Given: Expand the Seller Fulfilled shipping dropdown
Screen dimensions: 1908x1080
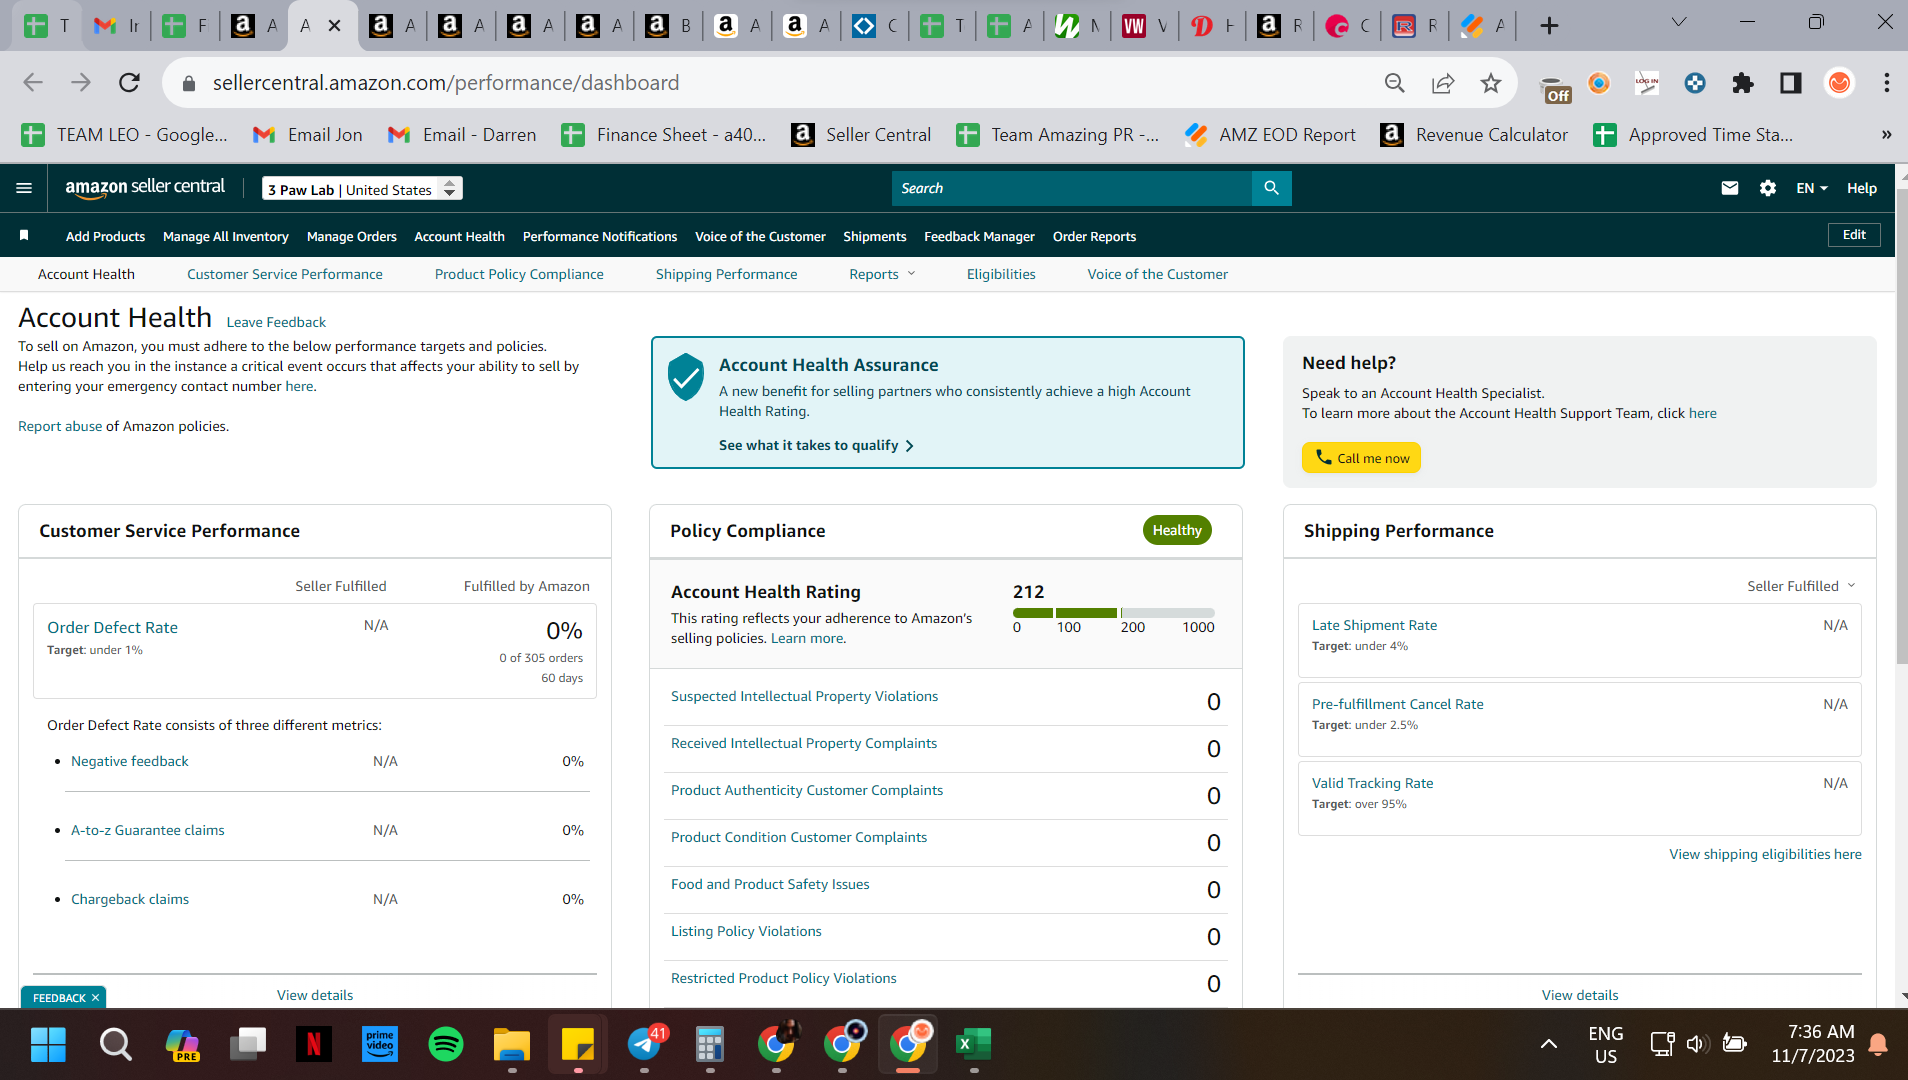Looking at the screenshot, I should click(x=1800, y=586).
